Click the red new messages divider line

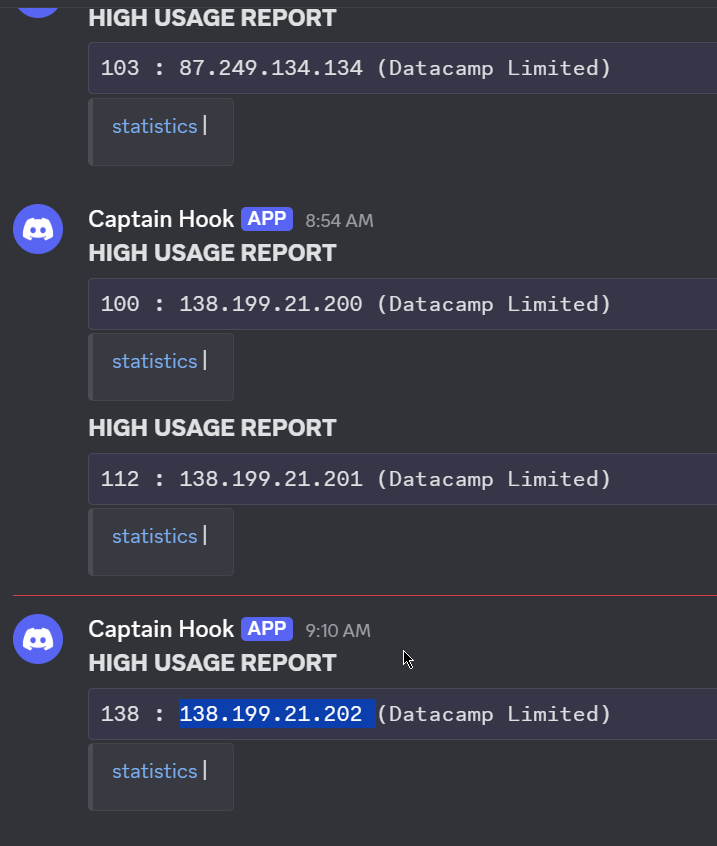tap(365, 595)
